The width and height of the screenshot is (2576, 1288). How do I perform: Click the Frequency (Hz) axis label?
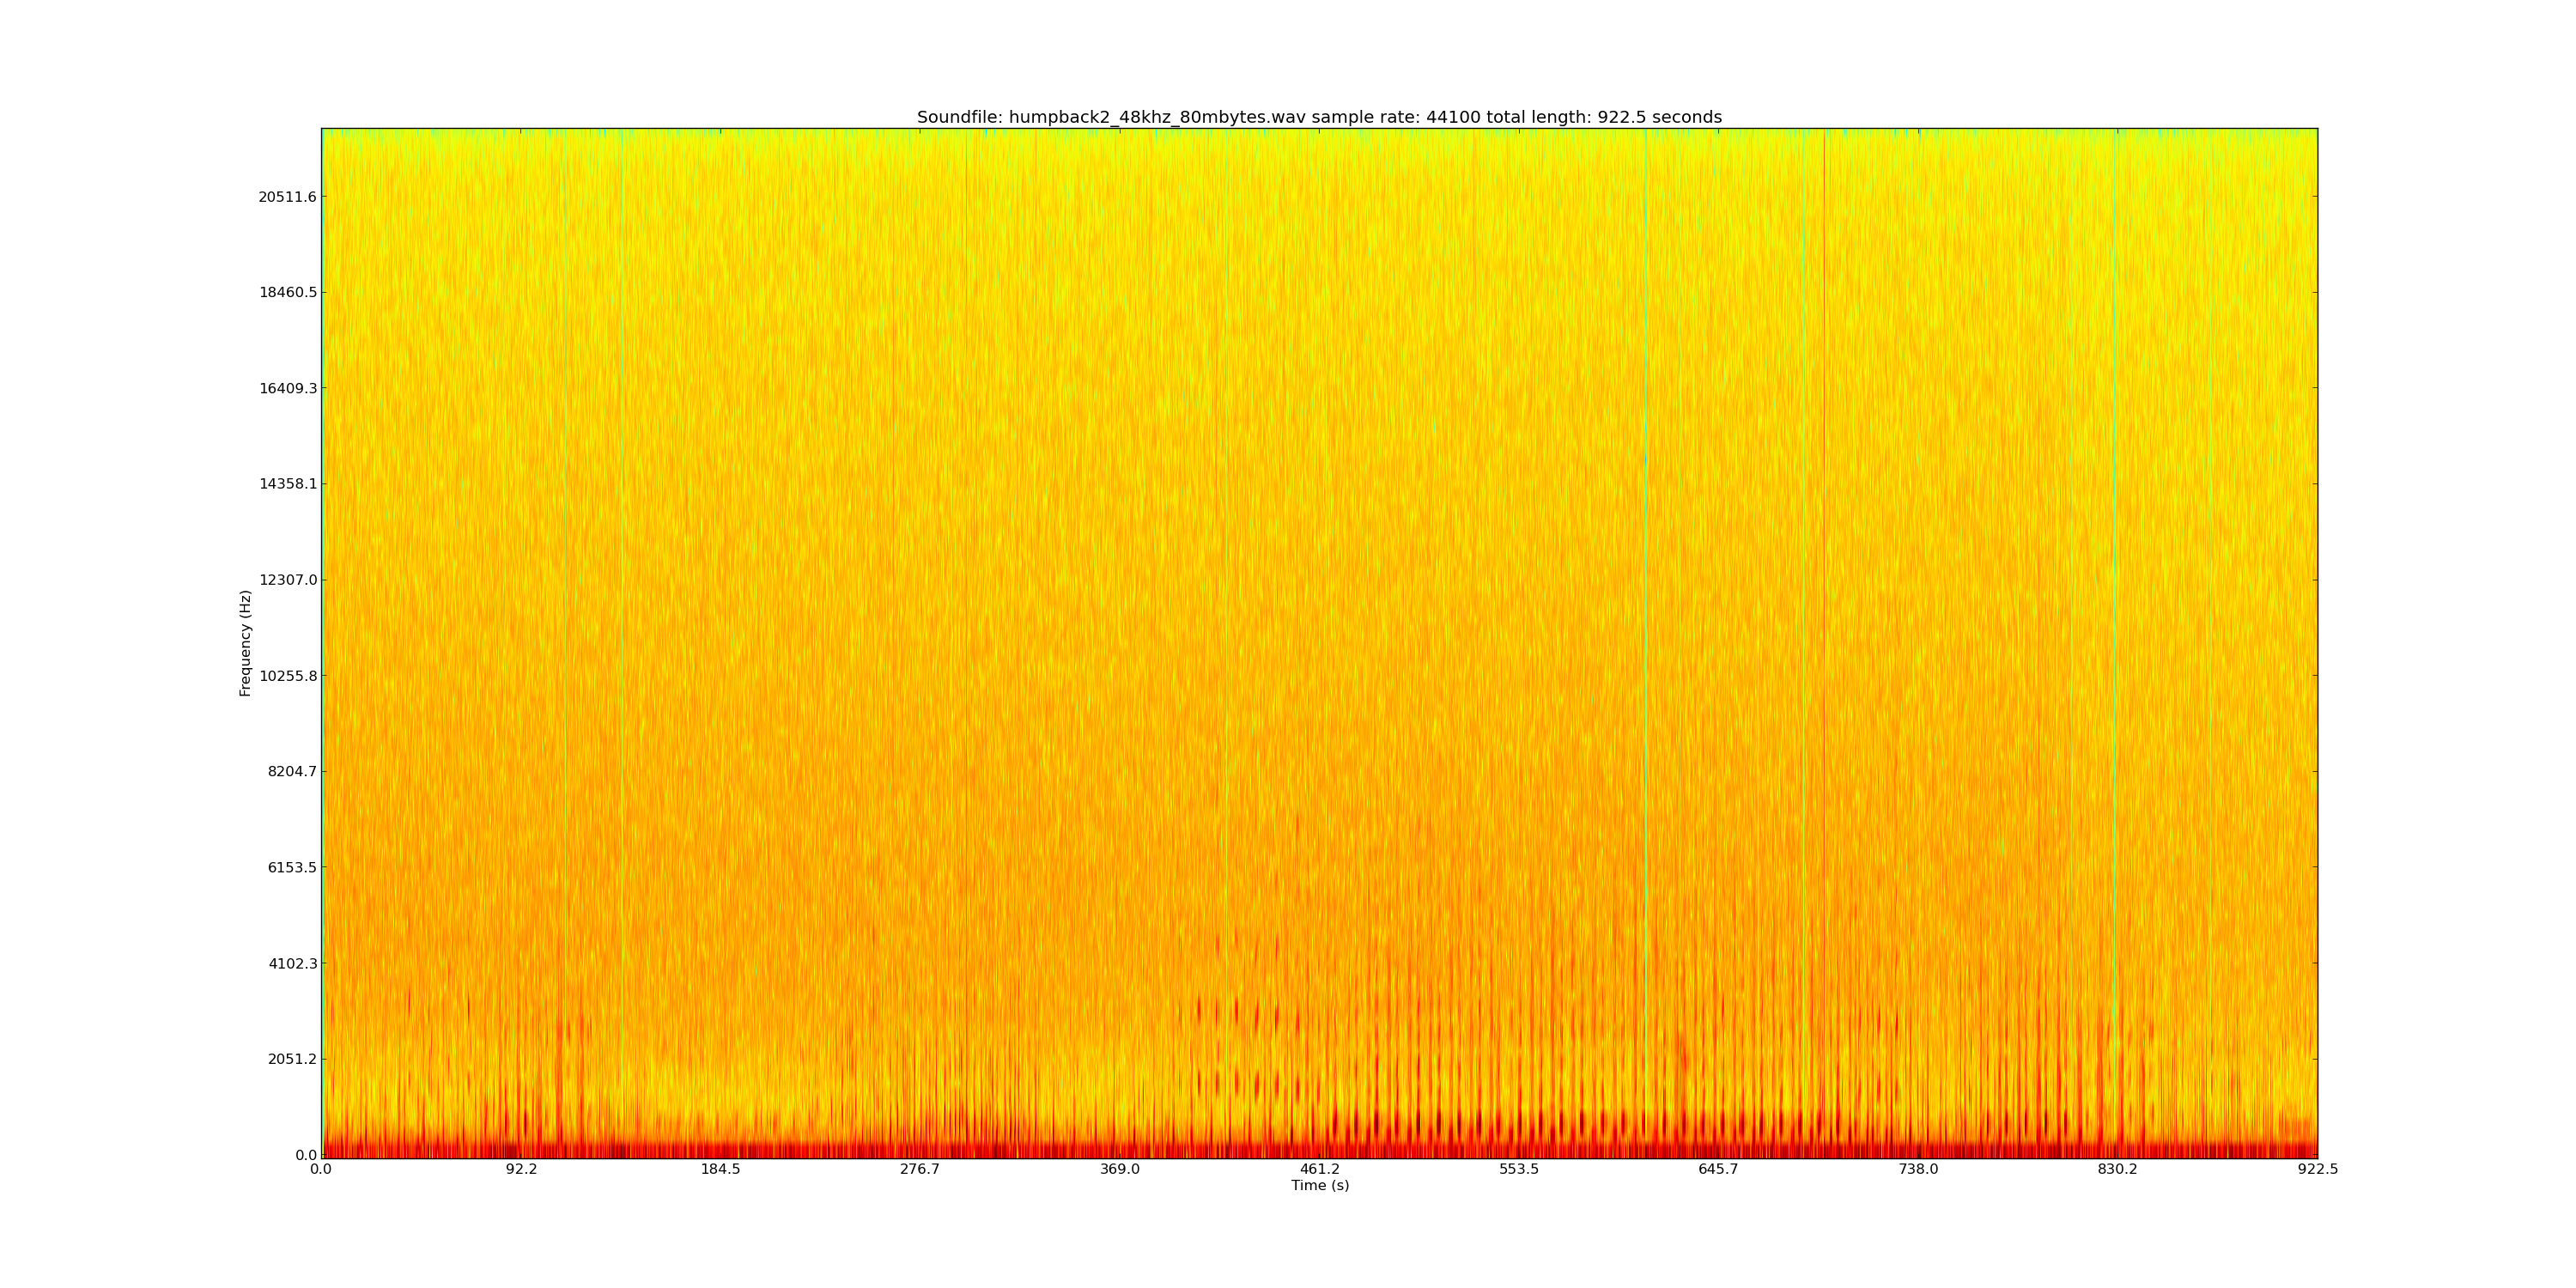[x=245, y=643]
